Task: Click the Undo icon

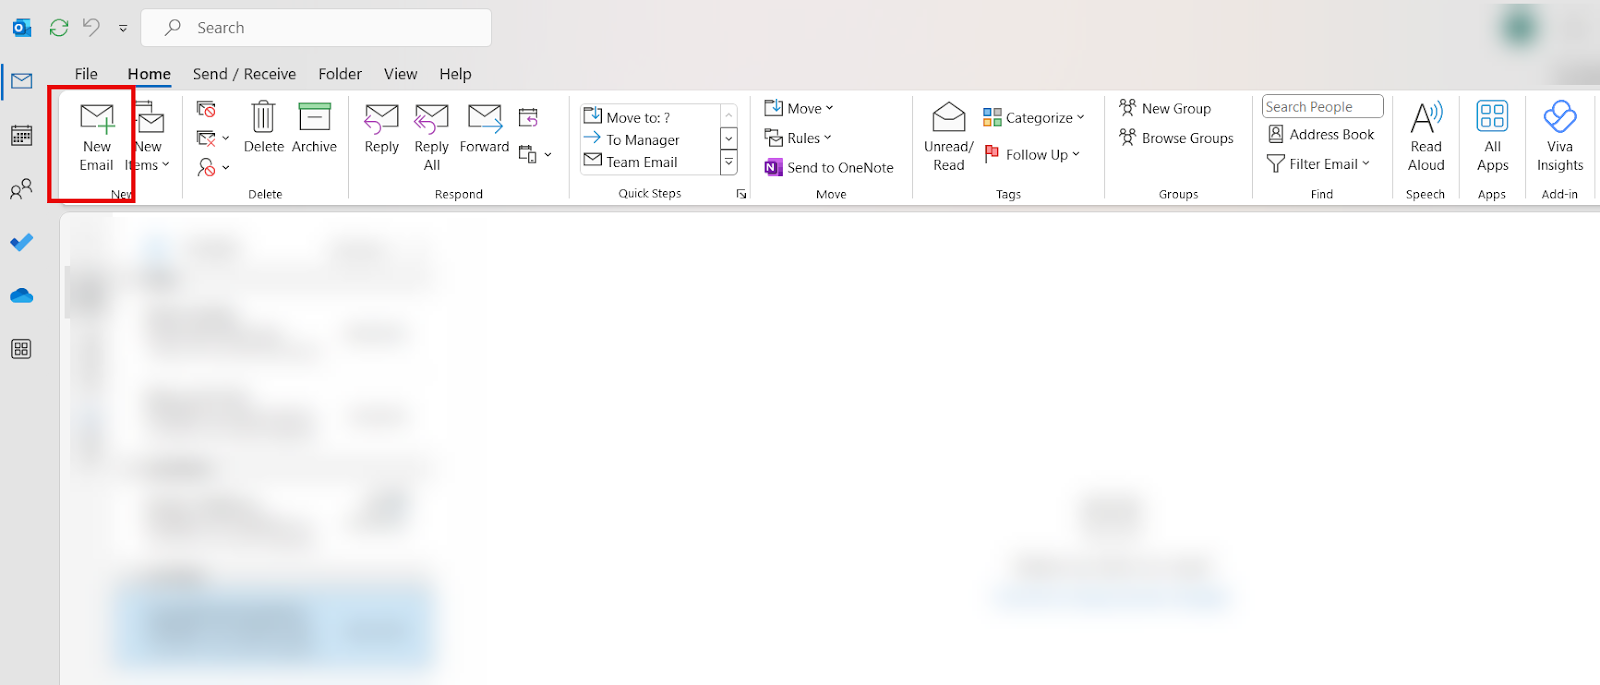Action: click(x=91, y=28)
